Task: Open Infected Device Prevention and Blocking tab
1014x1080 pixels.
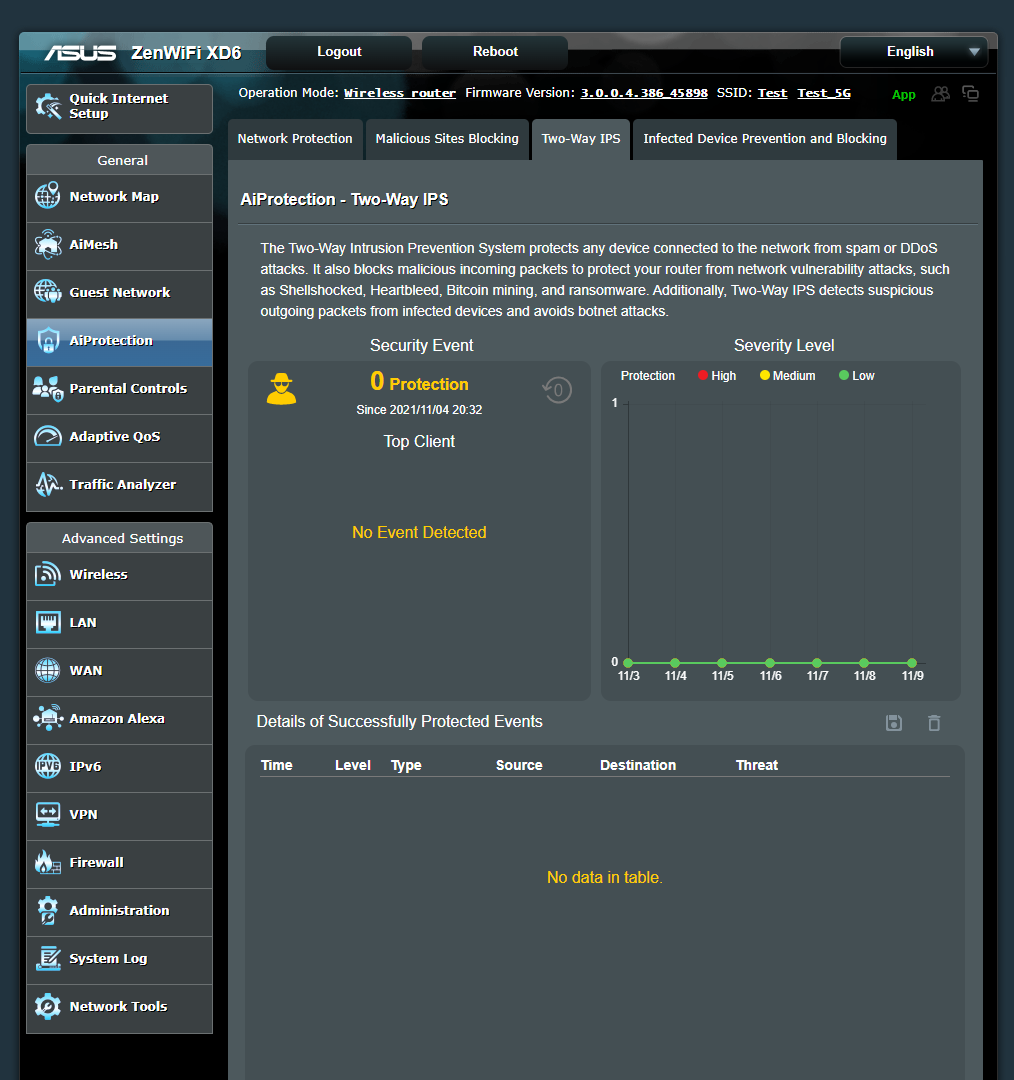Action: coord(765,139)
